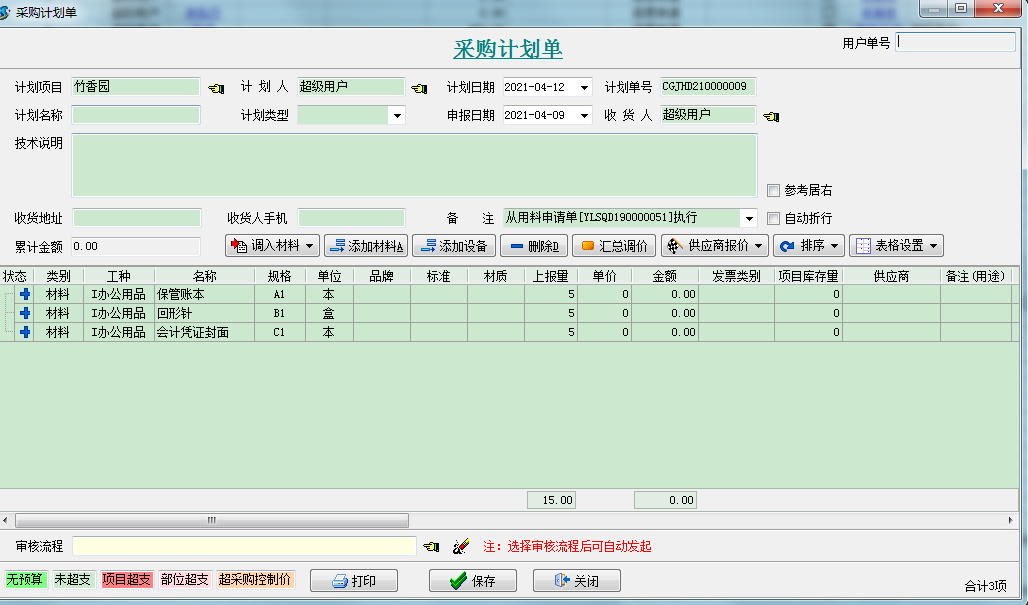This screenshot has width=1028, height=605.
Task: Enable the 自动折行 checkbox
Action: pyautogui.click(x=773, y=217)
